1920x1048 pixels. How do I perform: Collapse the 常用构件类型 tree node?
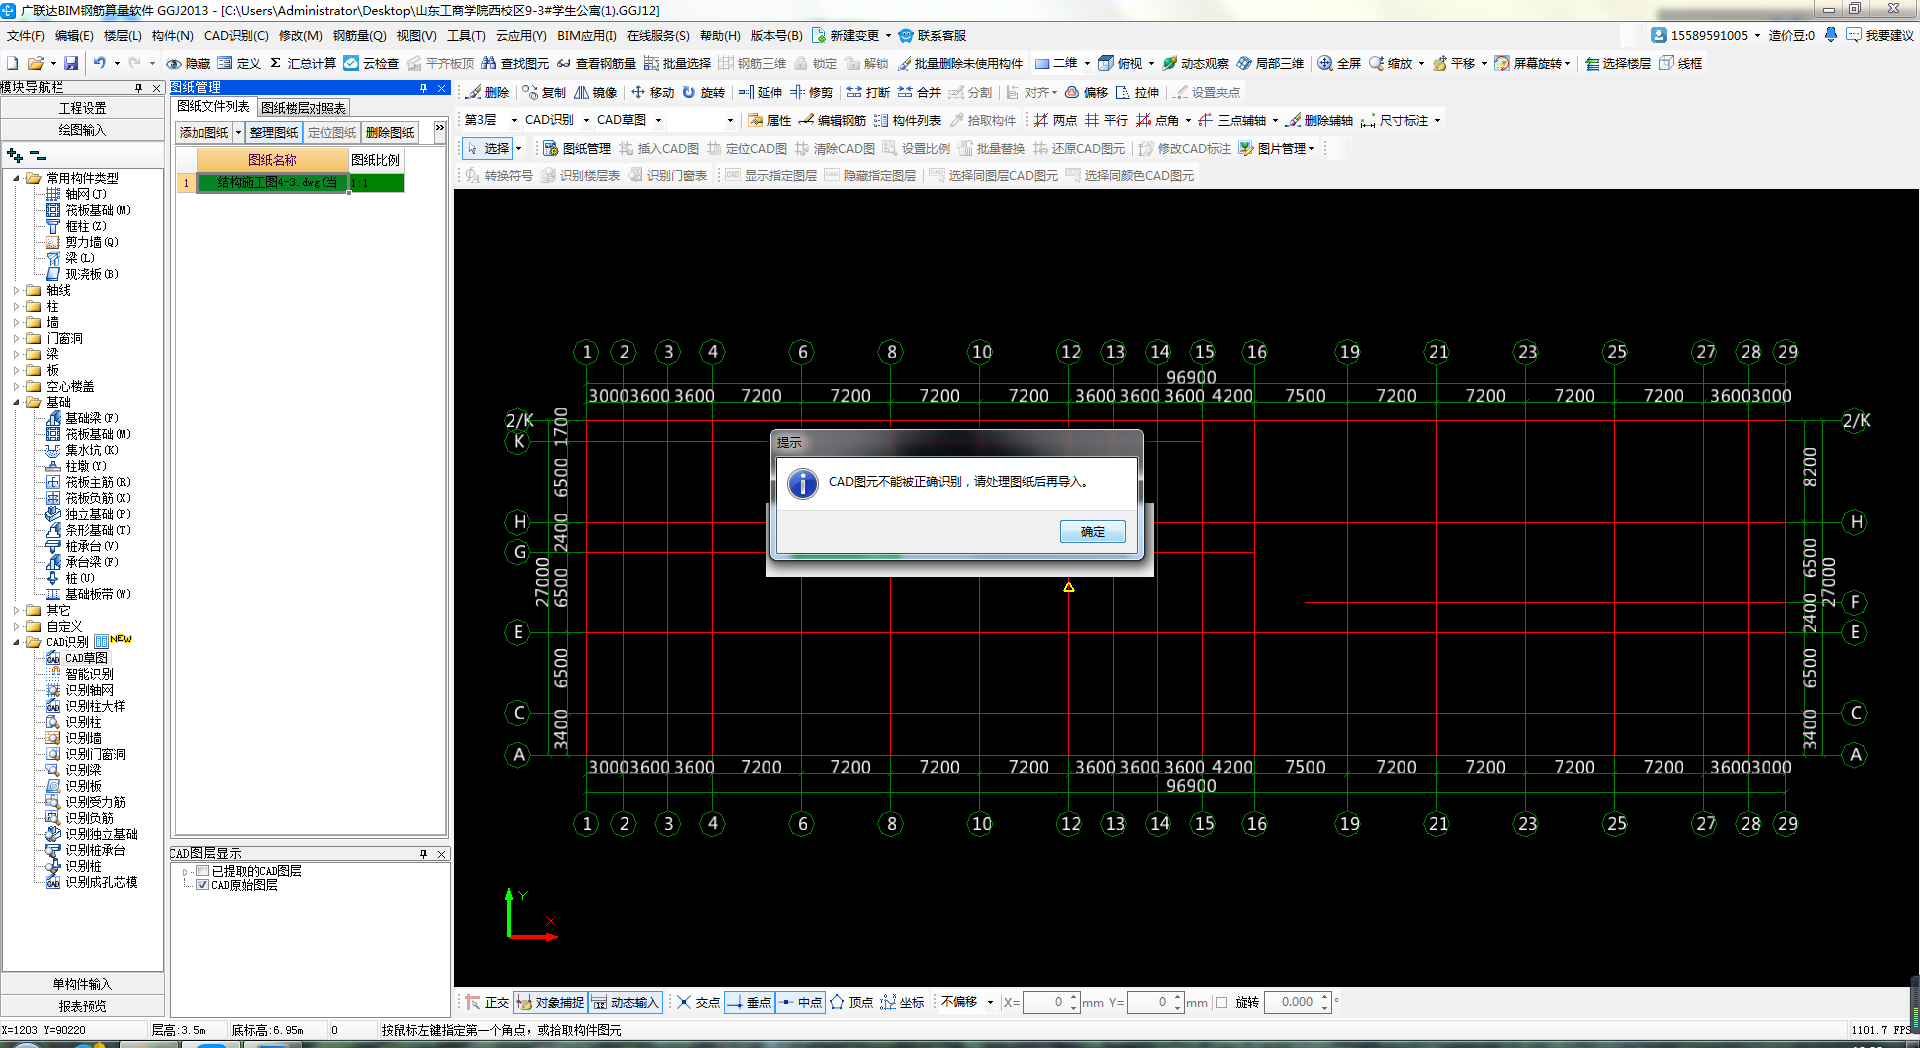pos(16,178)
